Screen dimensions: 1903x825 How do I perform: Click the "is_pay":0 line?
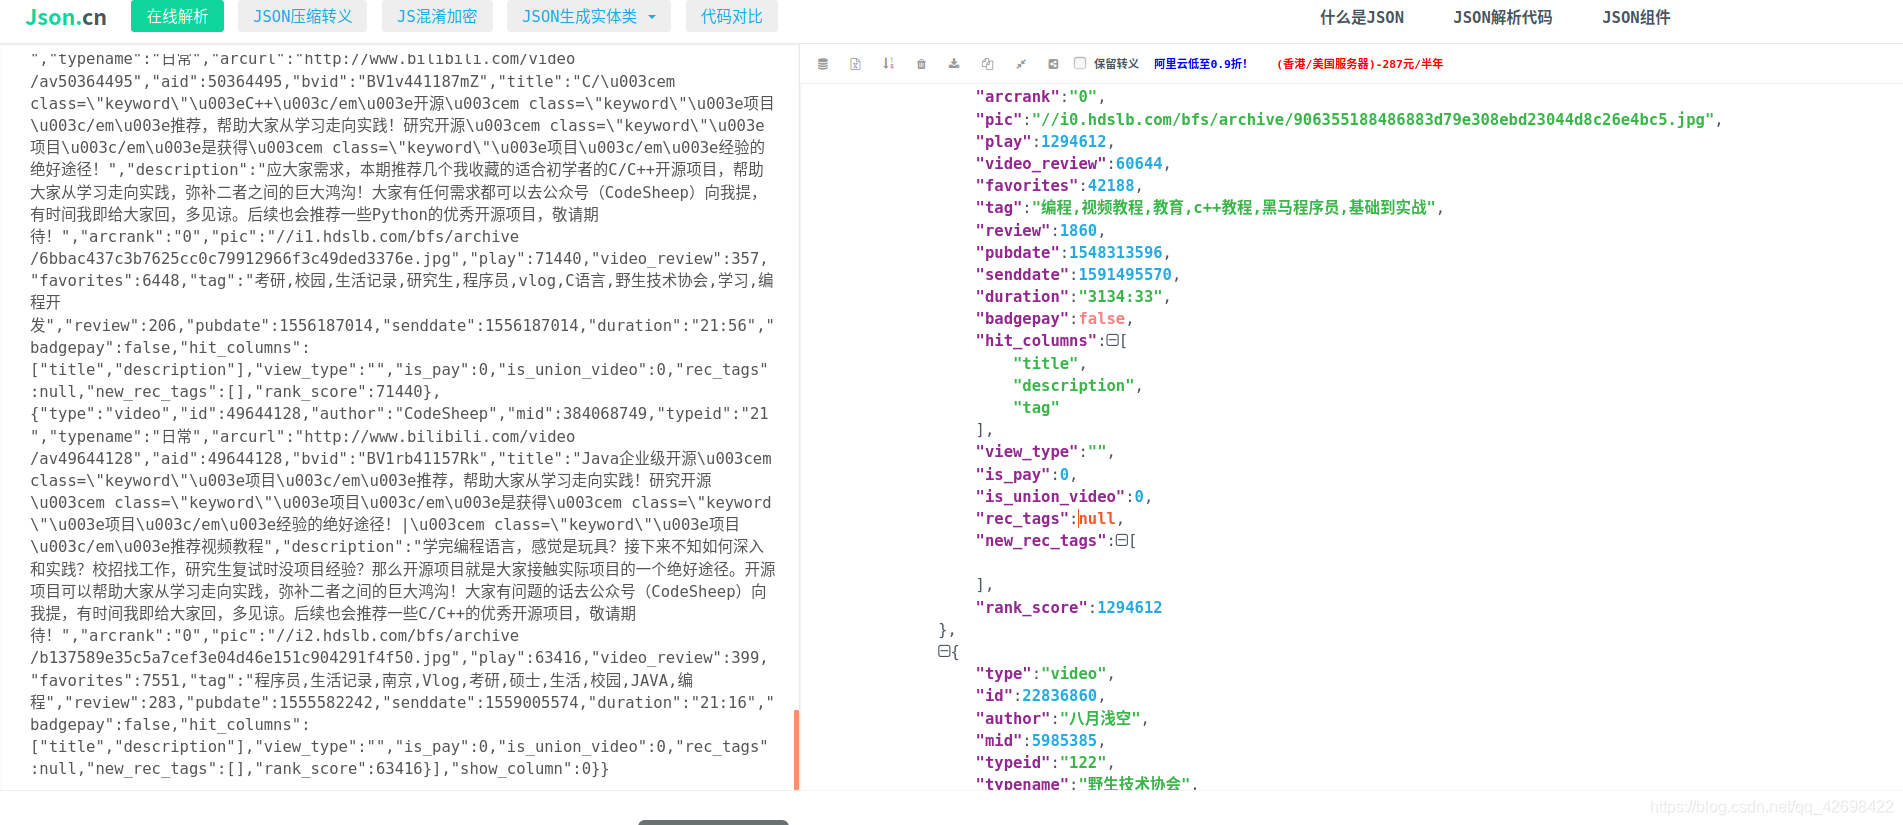pos(1025,475)
